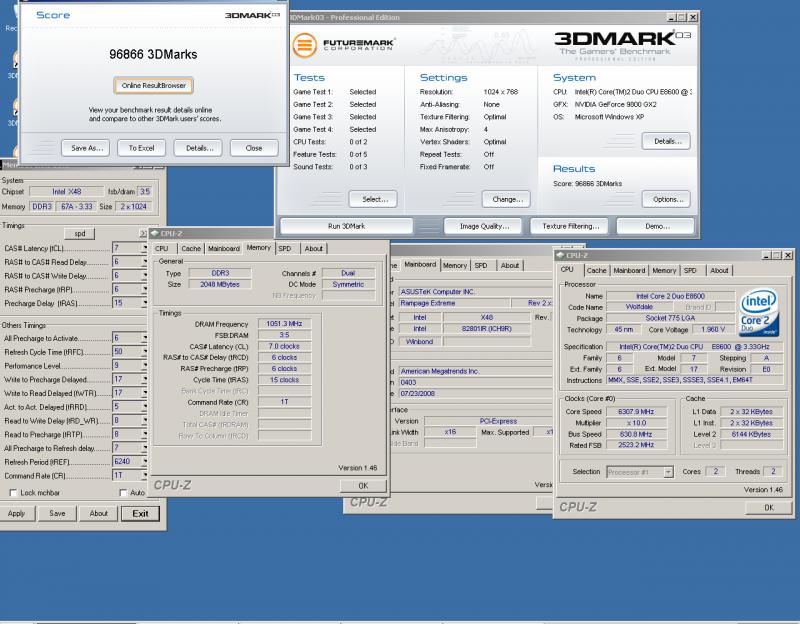Click Exit in memory timings tool
Image resolution: width=800 pixels, height=624 pixels.
(x=140, y=513)
